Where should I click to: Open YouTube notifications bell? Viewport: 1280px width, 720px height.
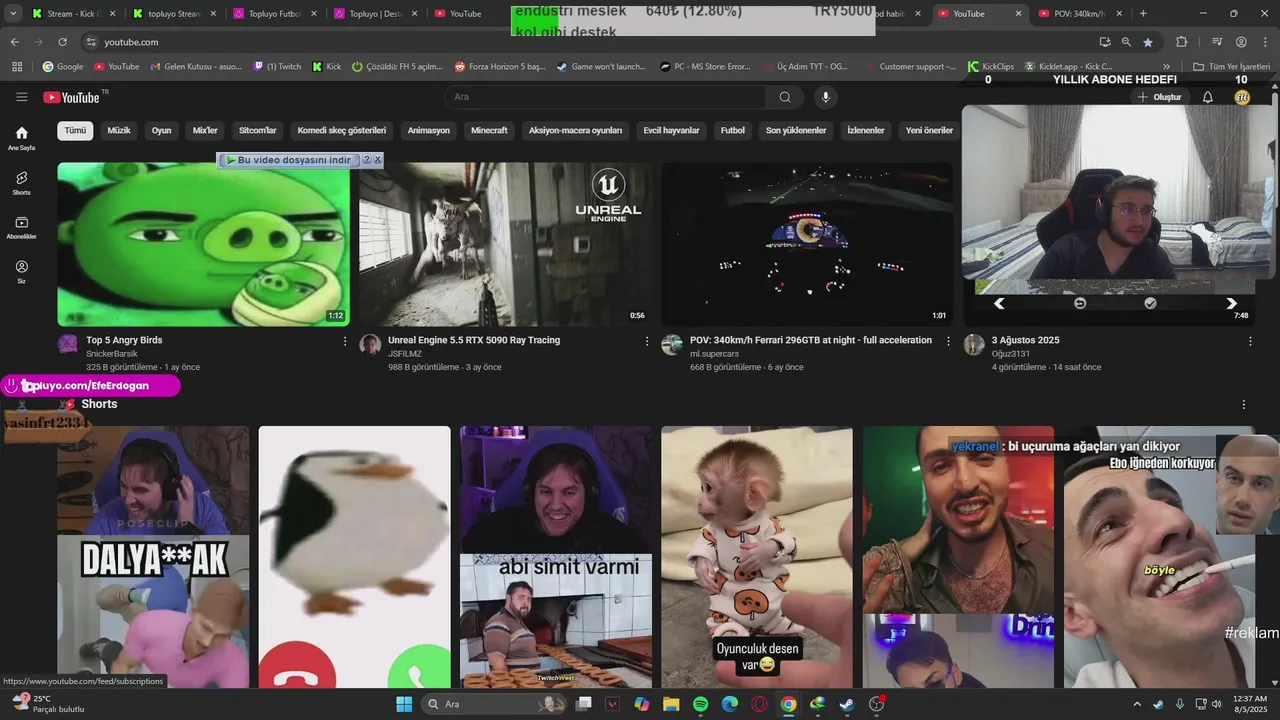coord(1207,97)
